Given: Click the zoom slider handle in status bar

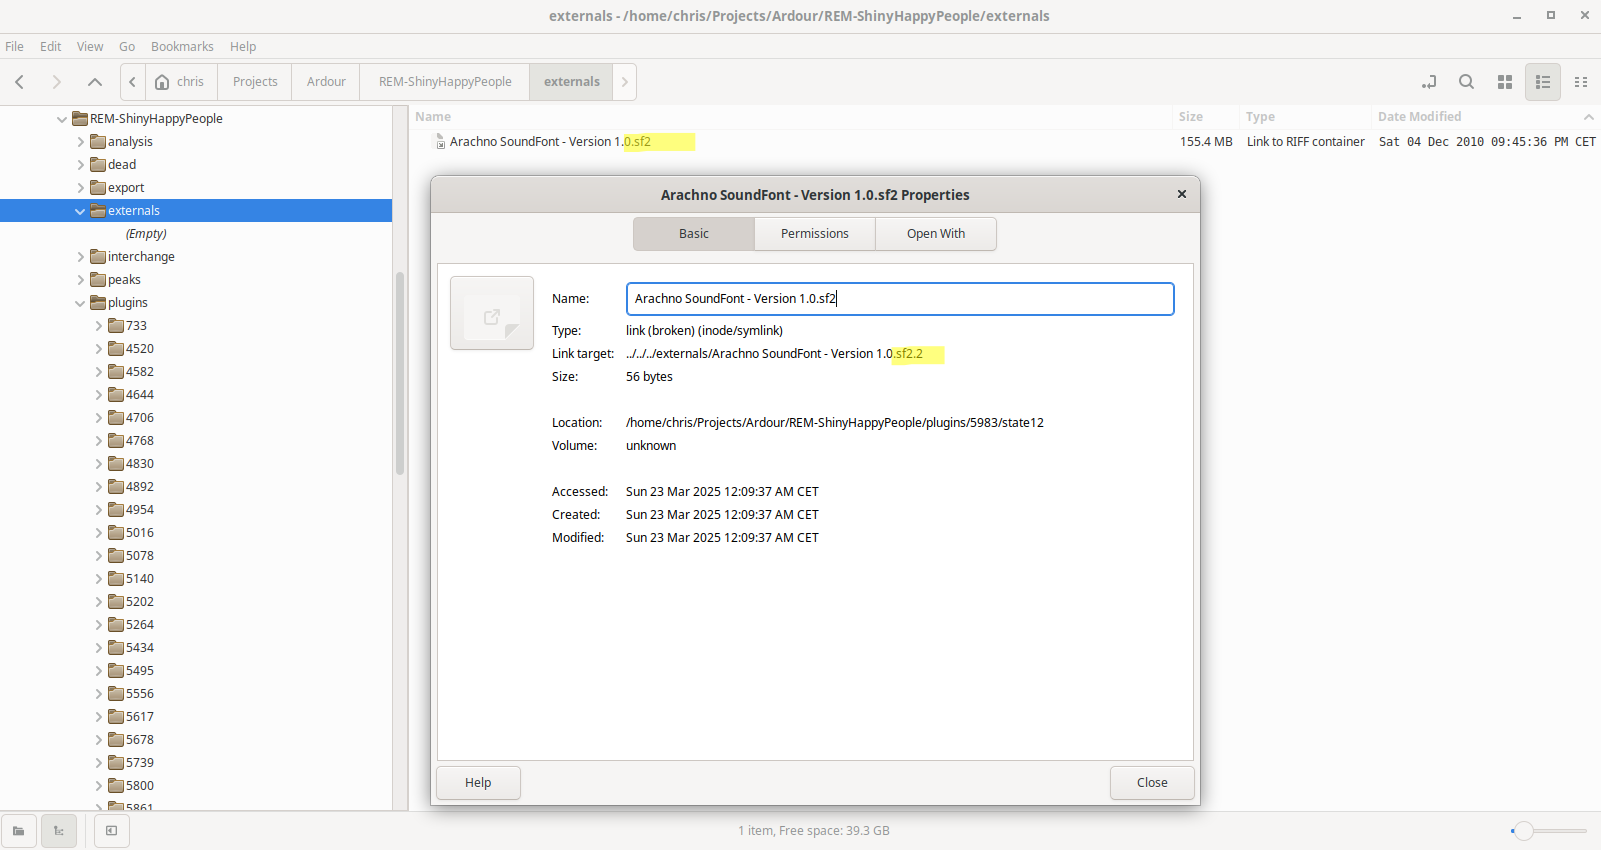Looking at the screenshot, I should [x=1523, y=831].
